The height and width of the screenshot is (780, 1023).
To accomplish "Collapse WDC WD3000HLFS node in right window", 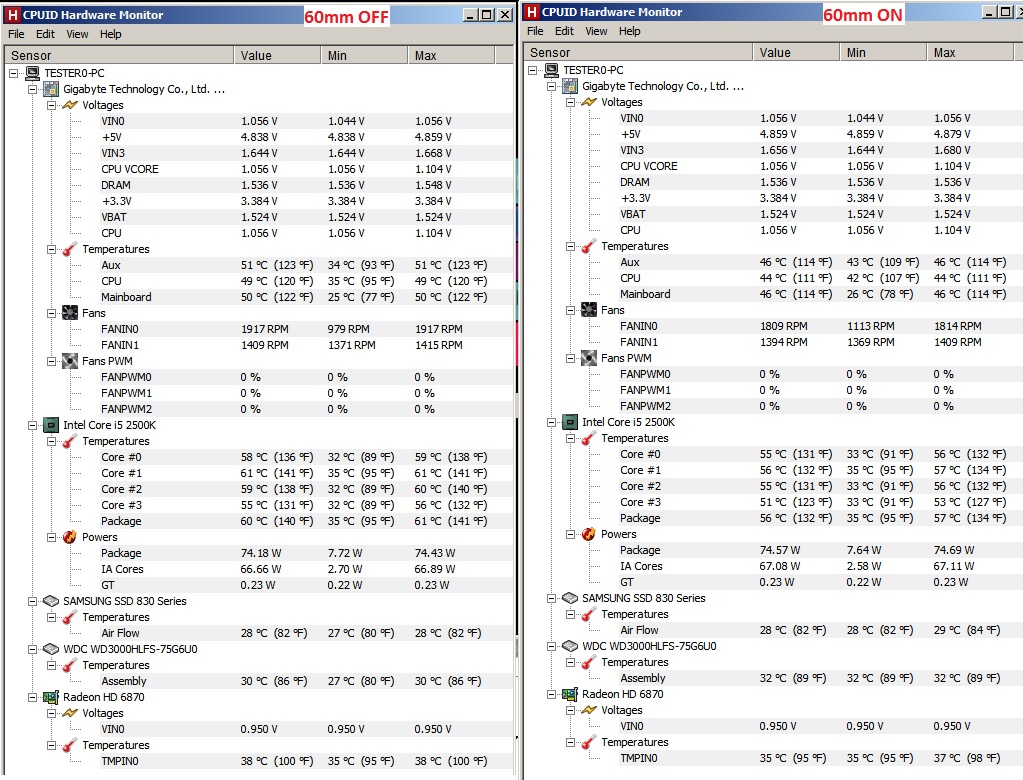I will coord(551,646).
